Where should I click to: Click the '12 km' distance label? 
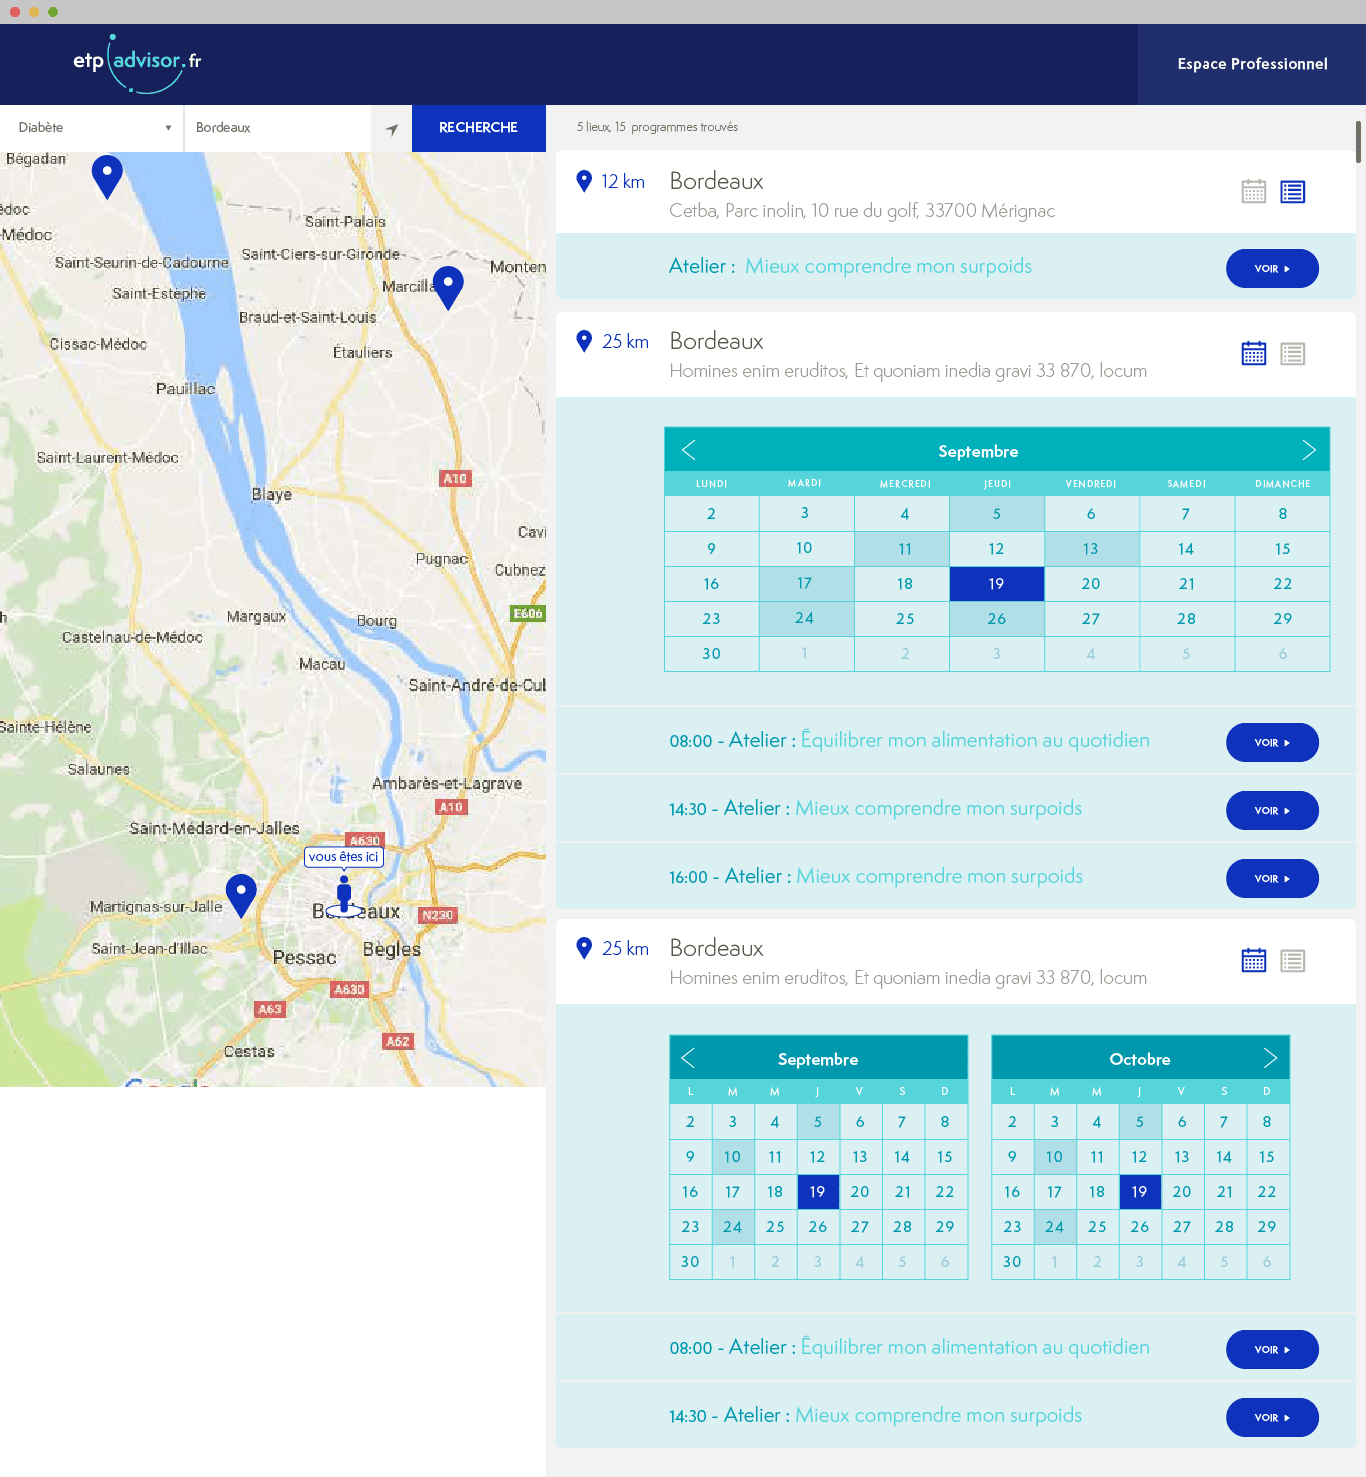pyautogui.click(x=623, y=182)
